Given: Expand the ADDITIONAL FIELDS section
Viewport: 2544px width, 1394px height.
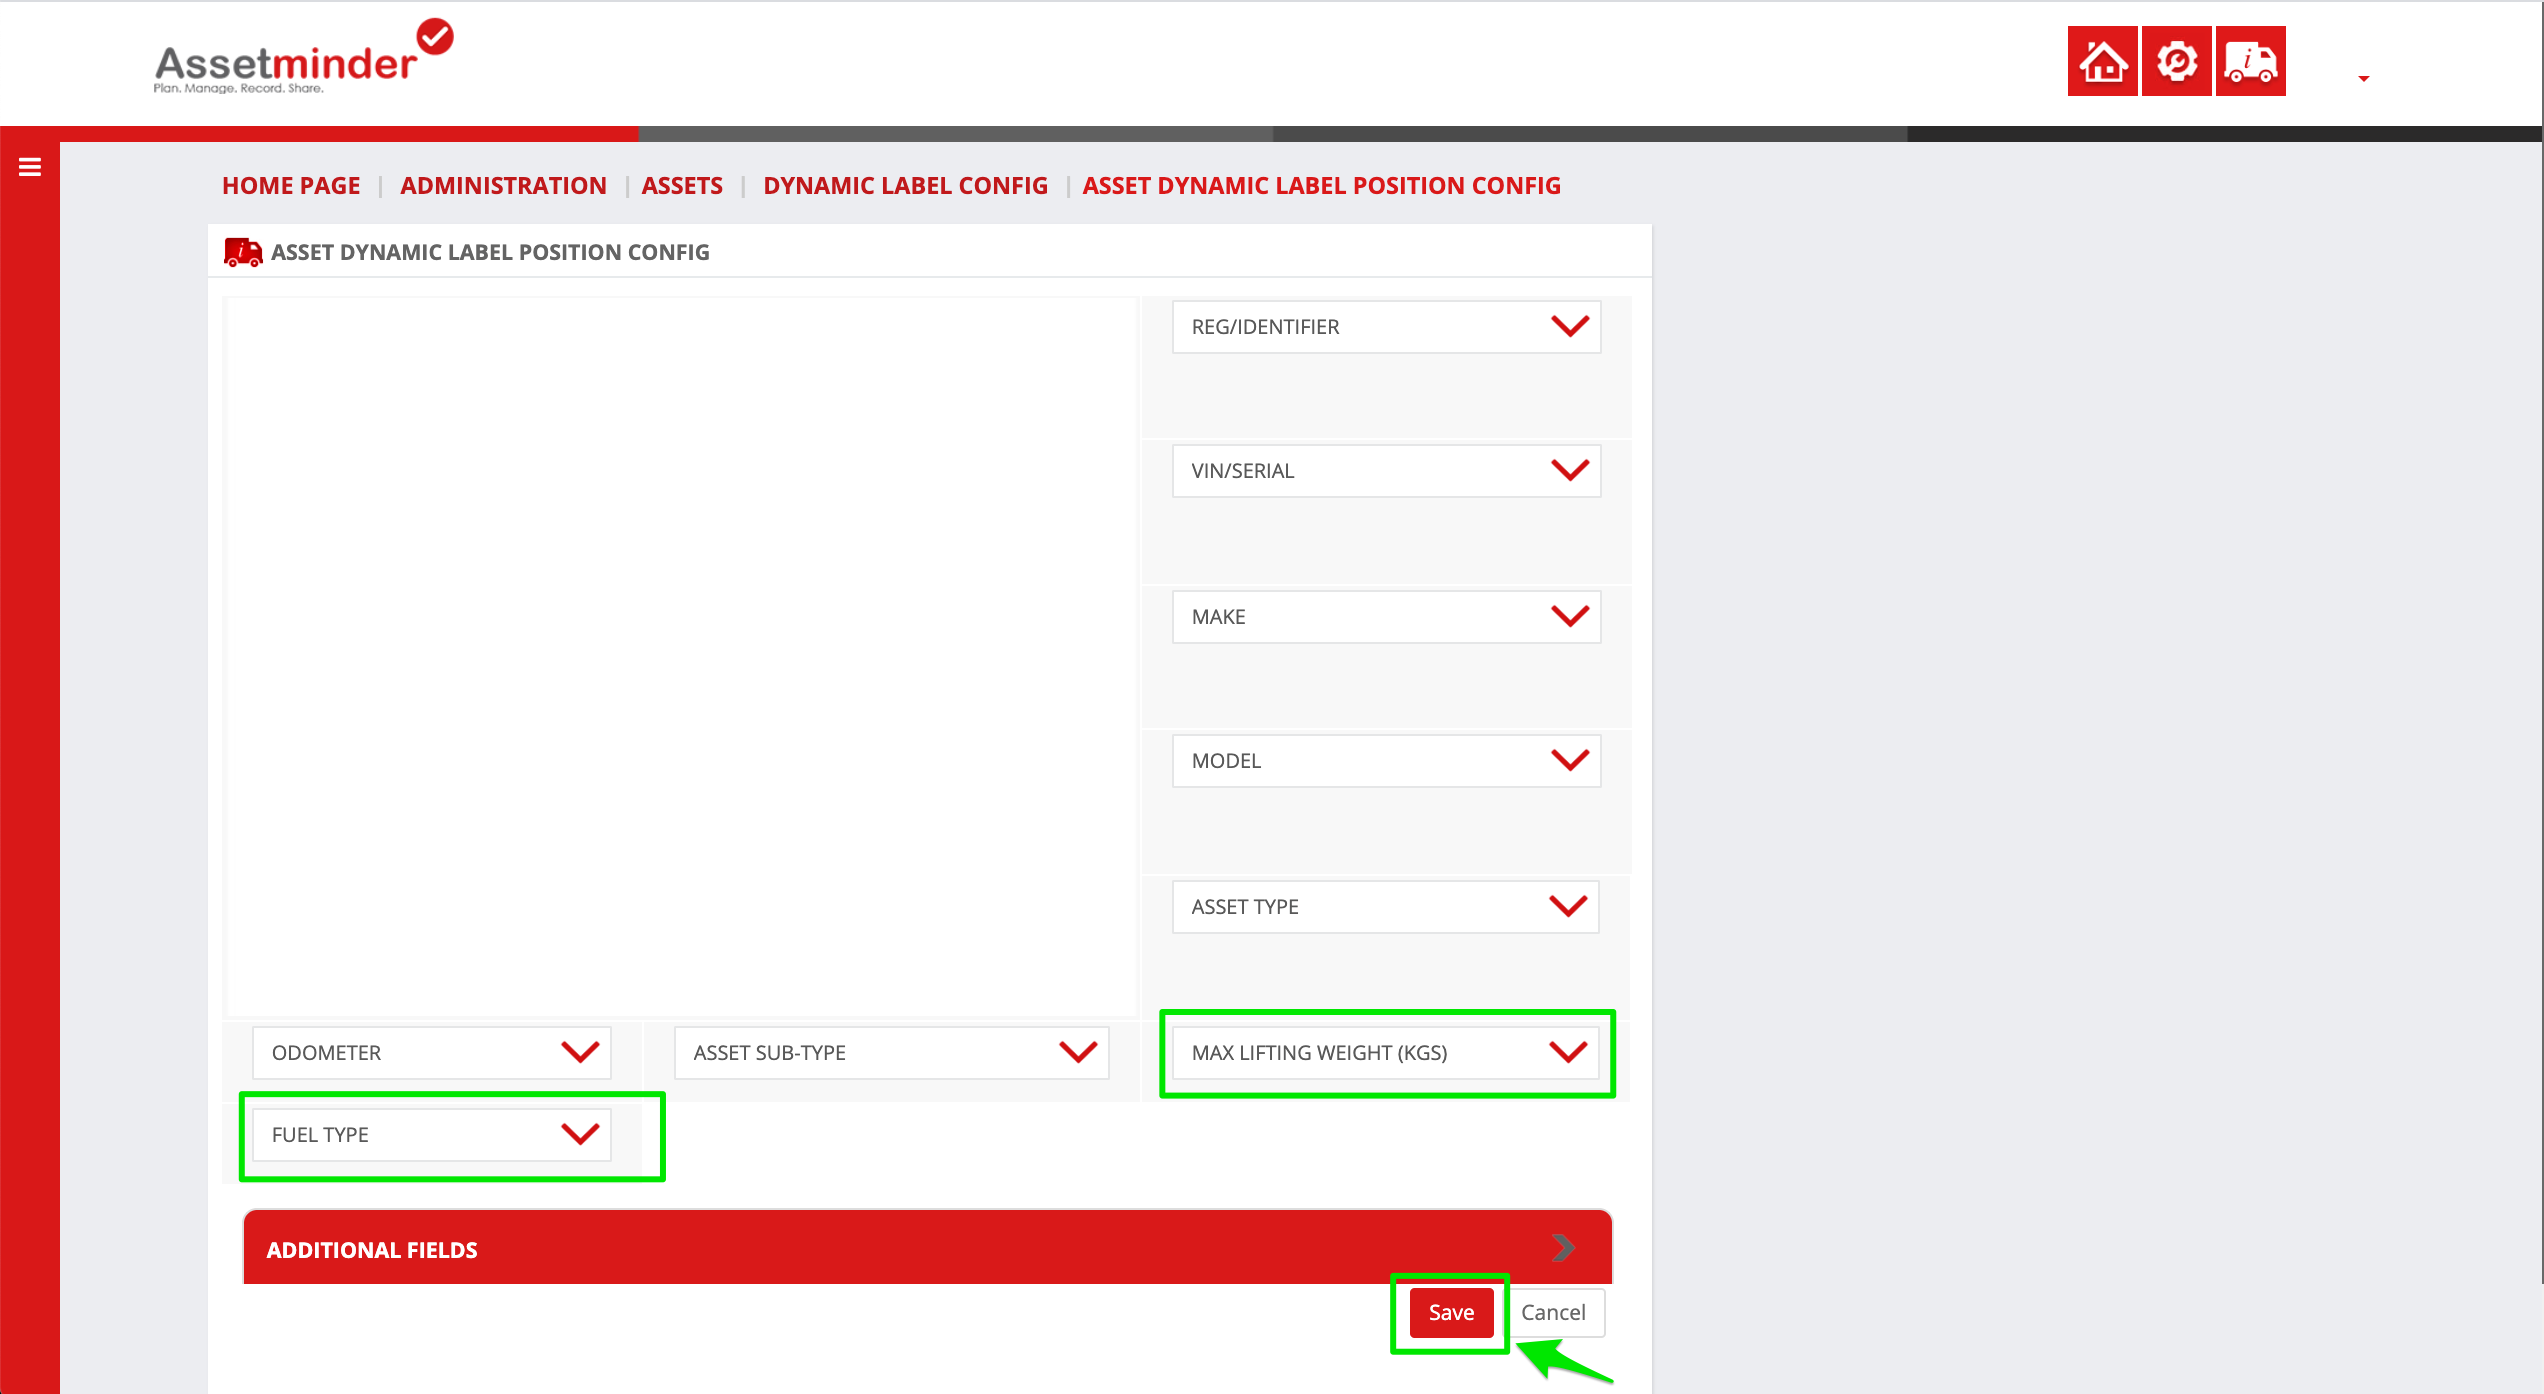Looking at the screenshot, I should tap(927, 1248).
